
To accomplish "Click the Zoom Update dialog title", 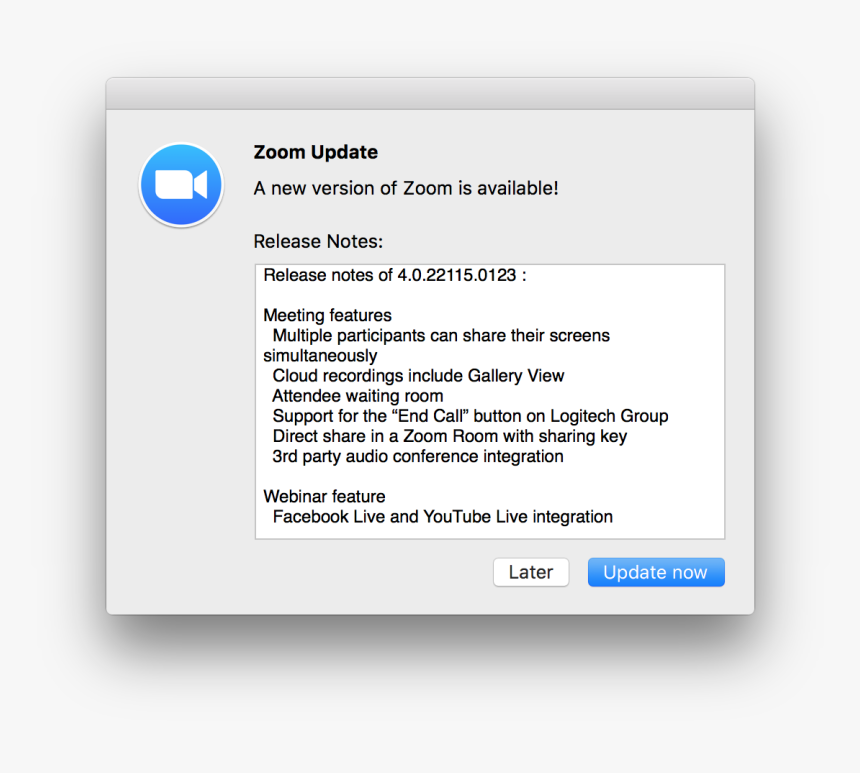I will point(315,152).
